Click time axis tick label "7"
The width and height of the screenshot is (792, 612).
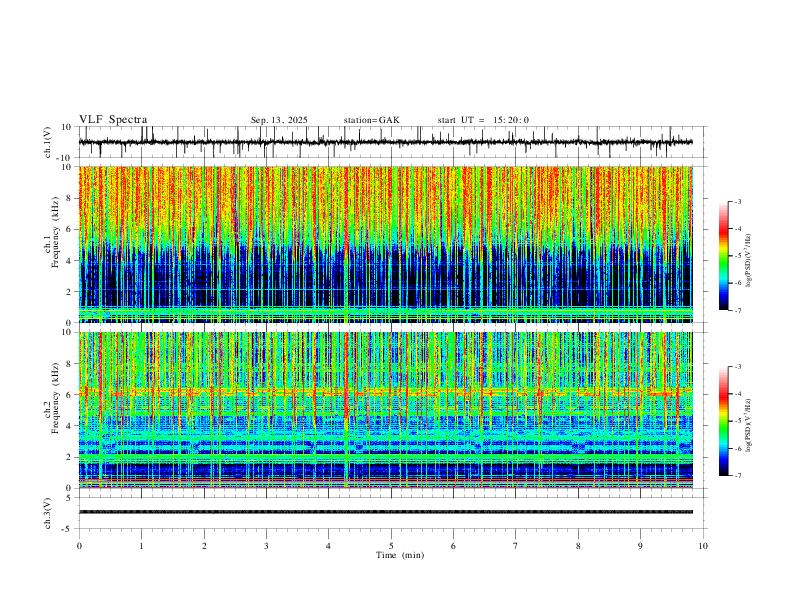516,546
